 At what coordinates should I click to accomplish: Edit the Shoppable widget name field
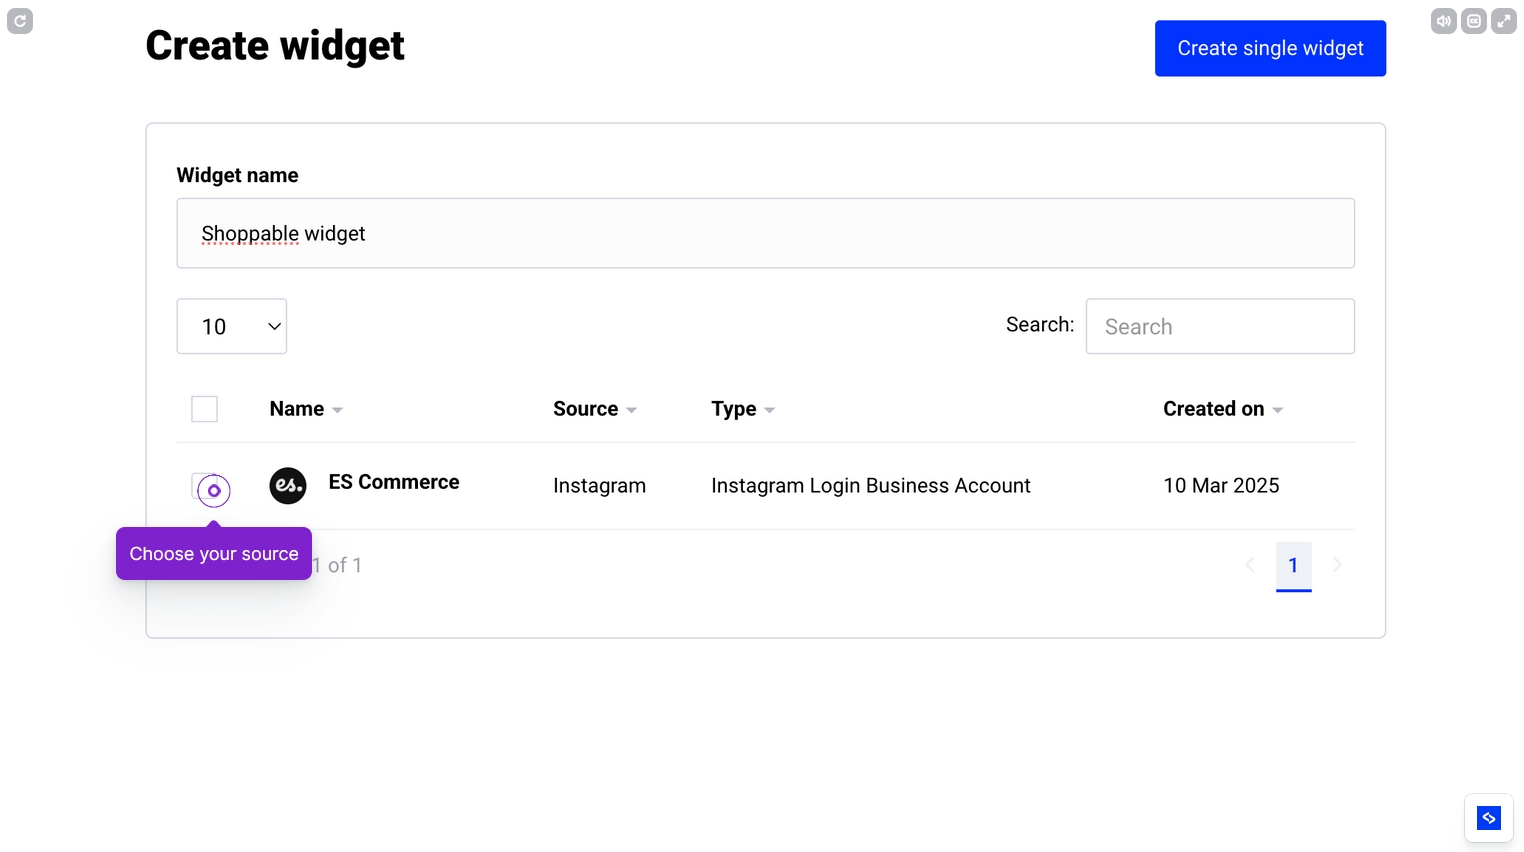pyautogui.click(x=765, y=233)
